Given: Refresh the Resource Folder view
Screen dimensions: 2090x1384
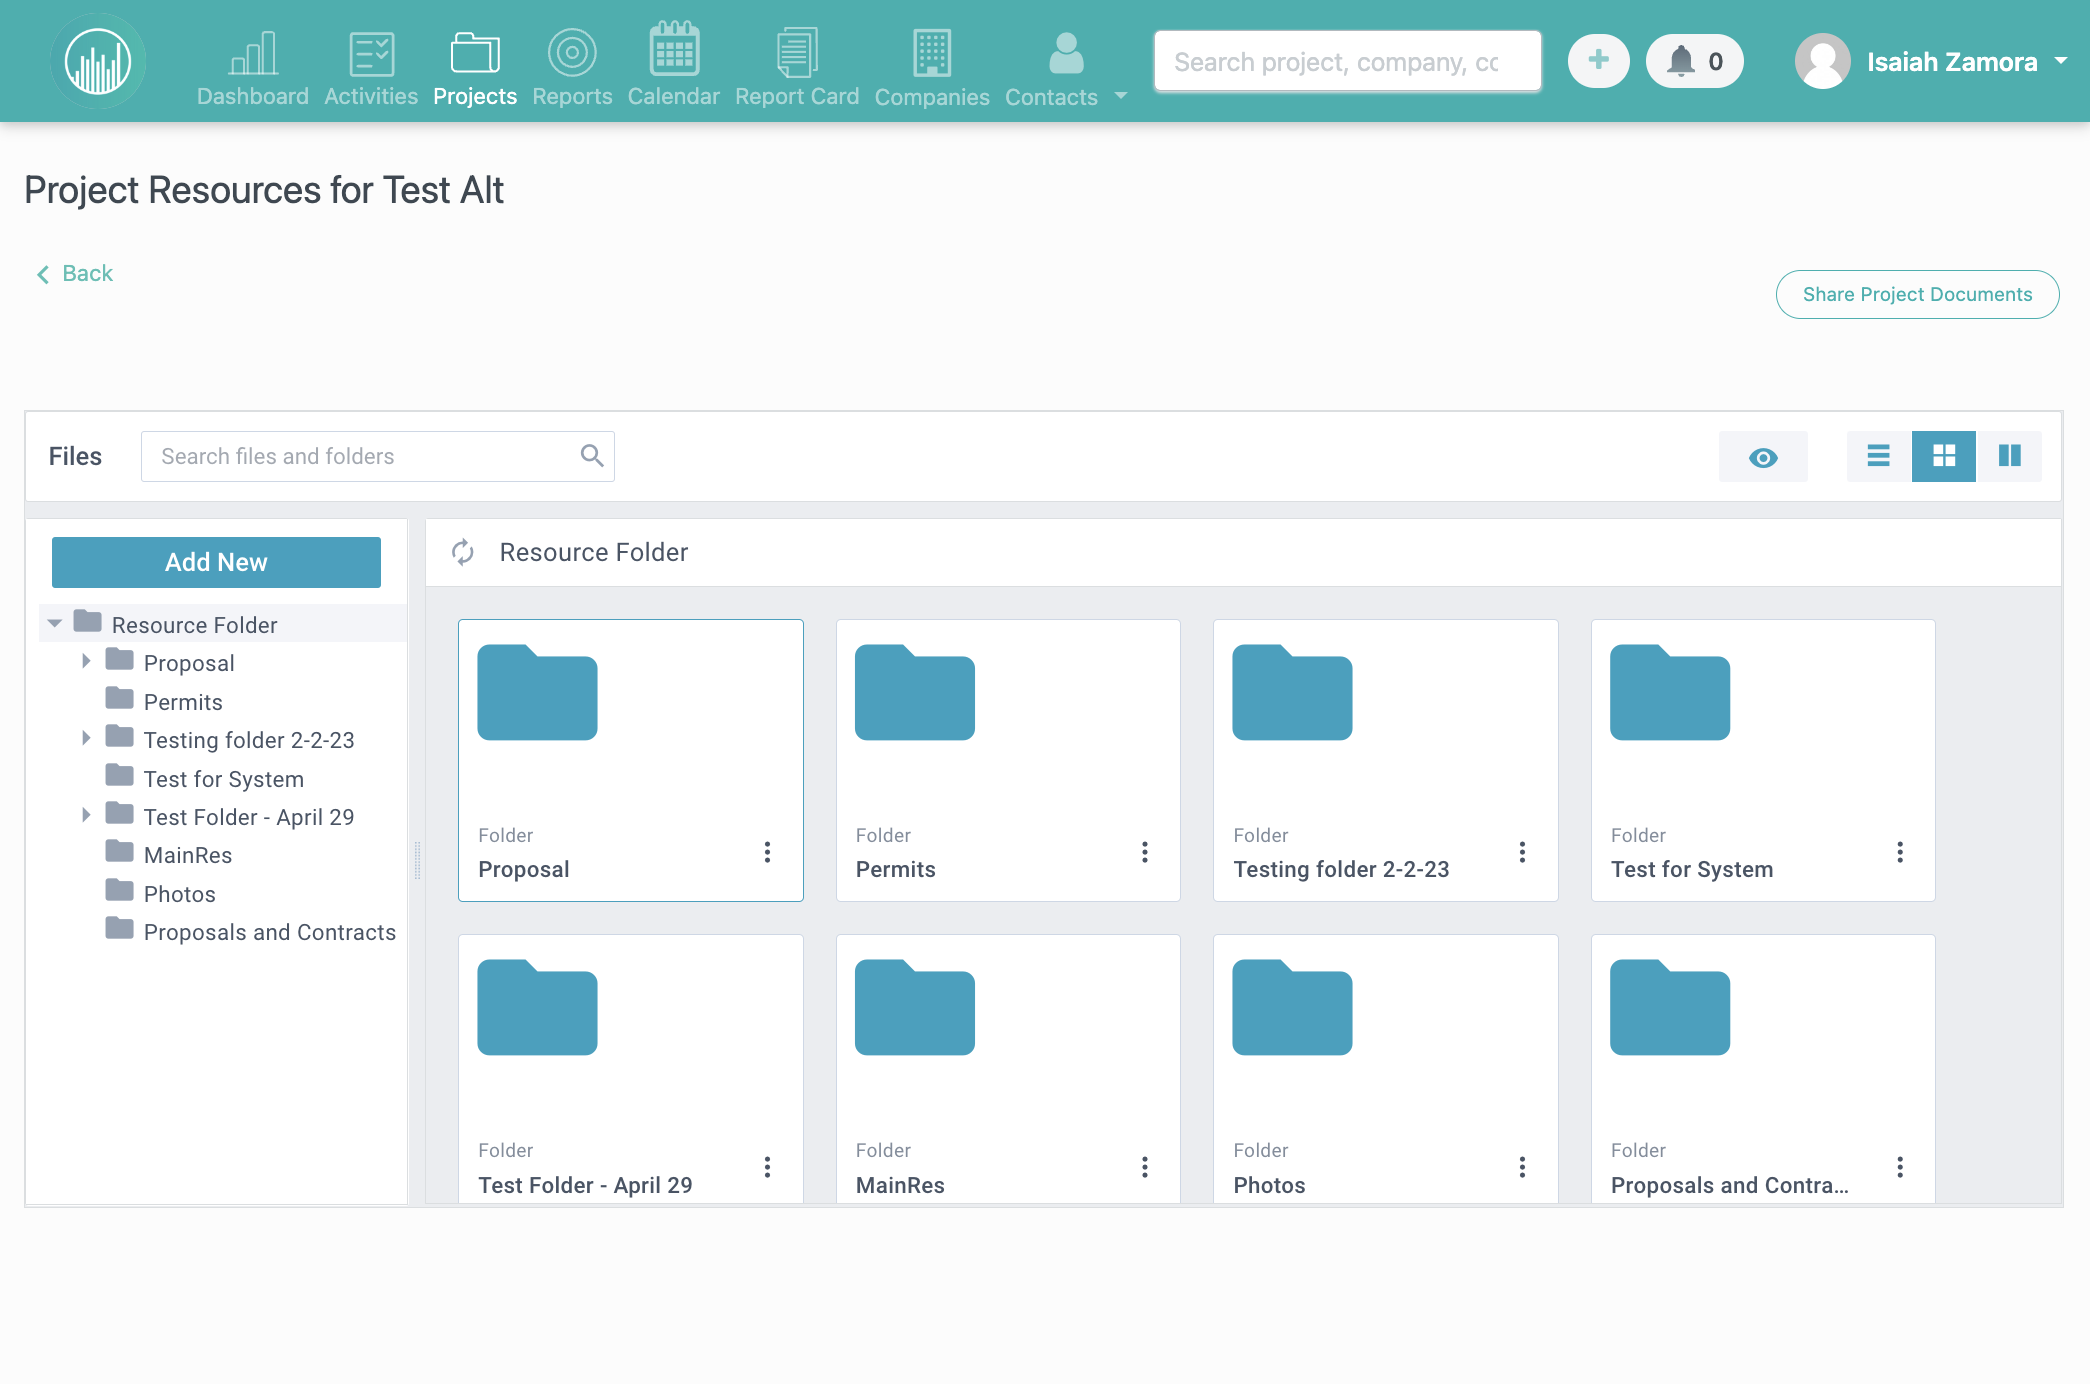Looking at the screenshot, I should (x=462, y=552).
